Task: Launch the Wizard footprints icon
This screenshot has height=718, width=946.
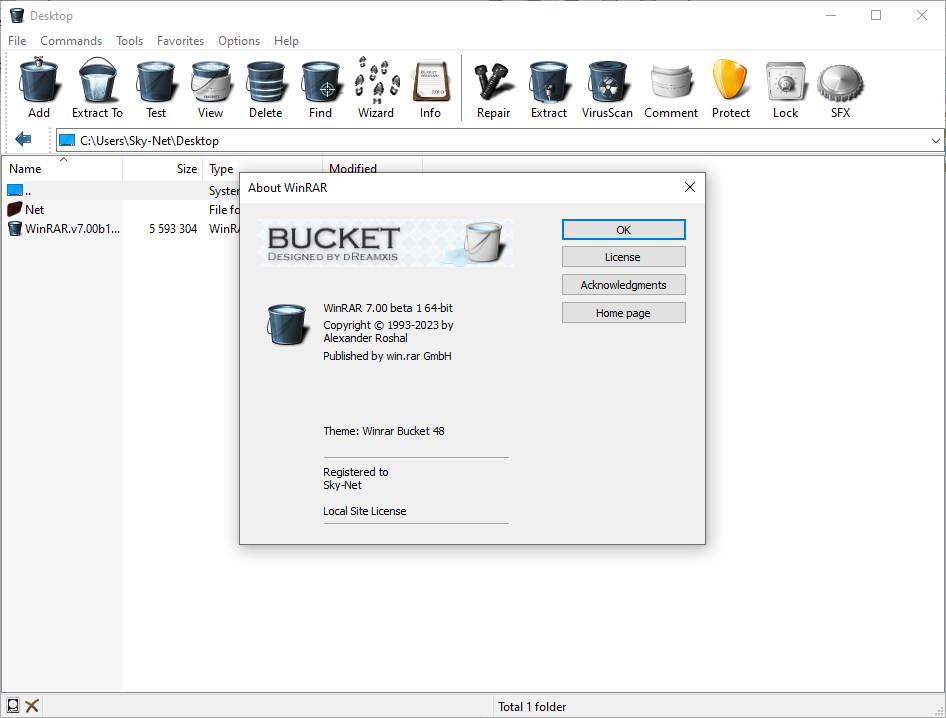Action: point(376,80)
